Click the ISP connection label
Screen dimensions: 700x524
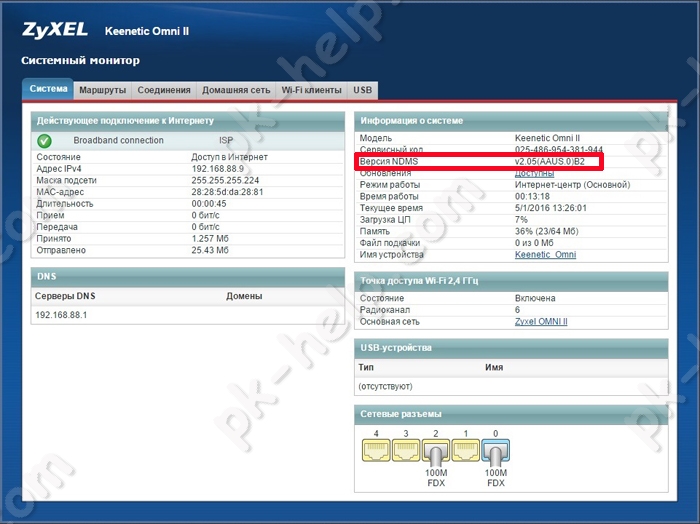(226, 140)
